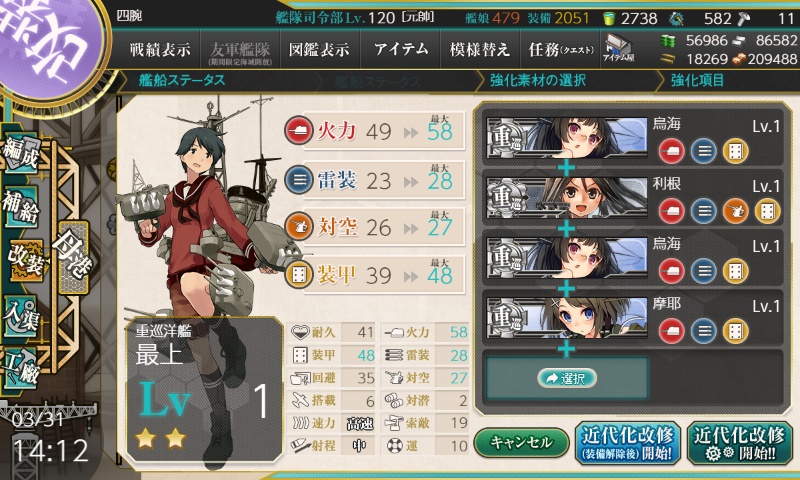Start 近代化改修 modernization with gear icons
The height and width of the screenshot is (480, 800).
[x=738, y=442]
